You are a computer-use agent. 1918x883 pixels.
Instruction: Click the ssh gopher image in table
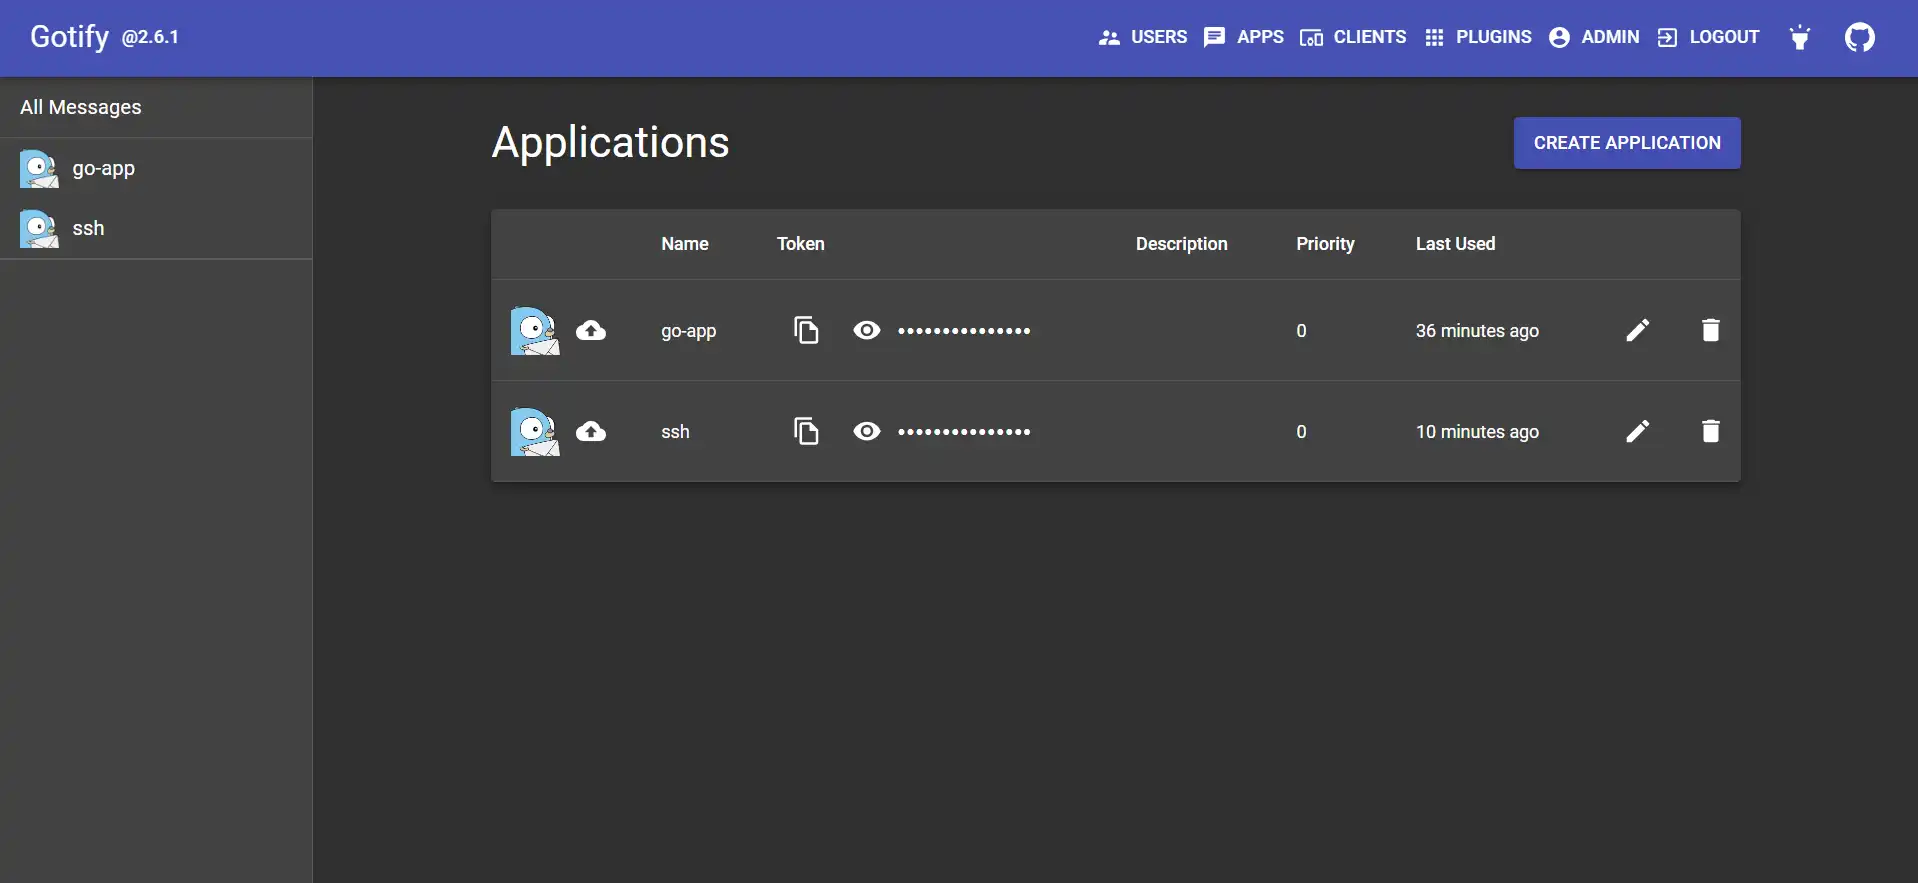pyautogui.click(x=535, y=432)
